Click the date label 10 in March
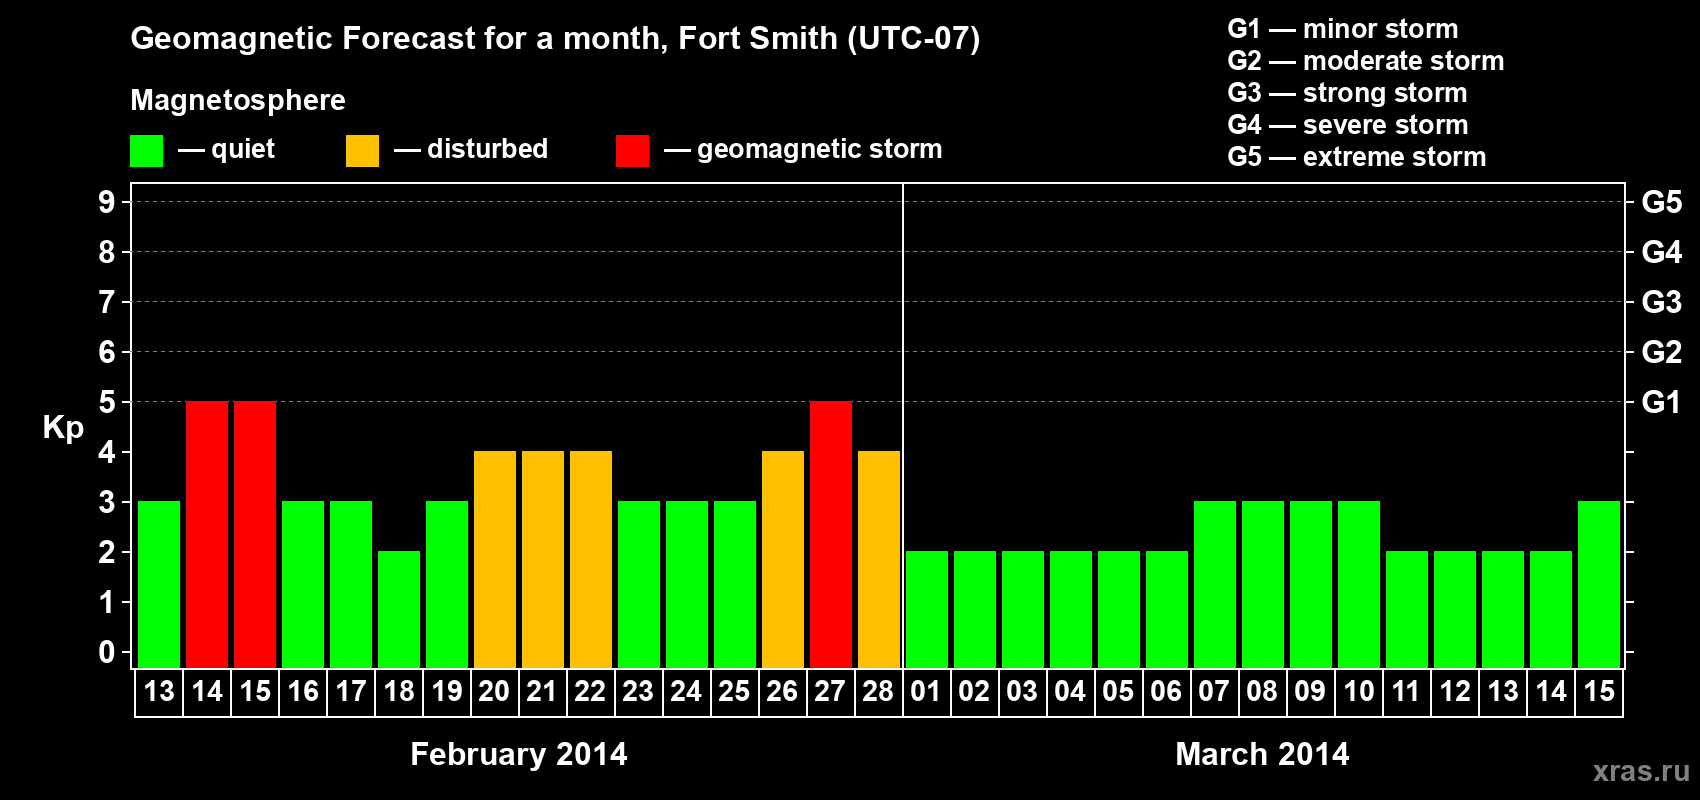The width and height of the screenshot is (1700, 800). (x=1358, y=692)
